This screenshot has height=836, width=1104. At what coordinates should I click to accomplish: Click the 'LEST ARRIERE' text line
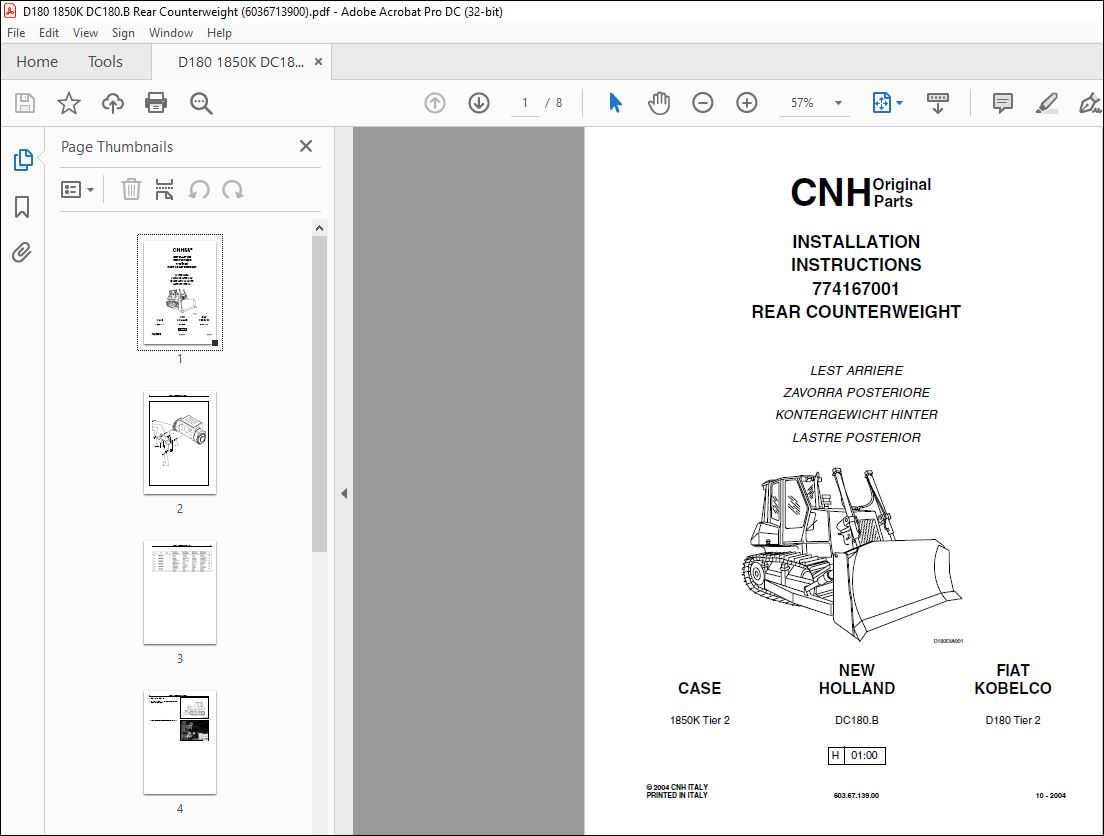(856, 370)
